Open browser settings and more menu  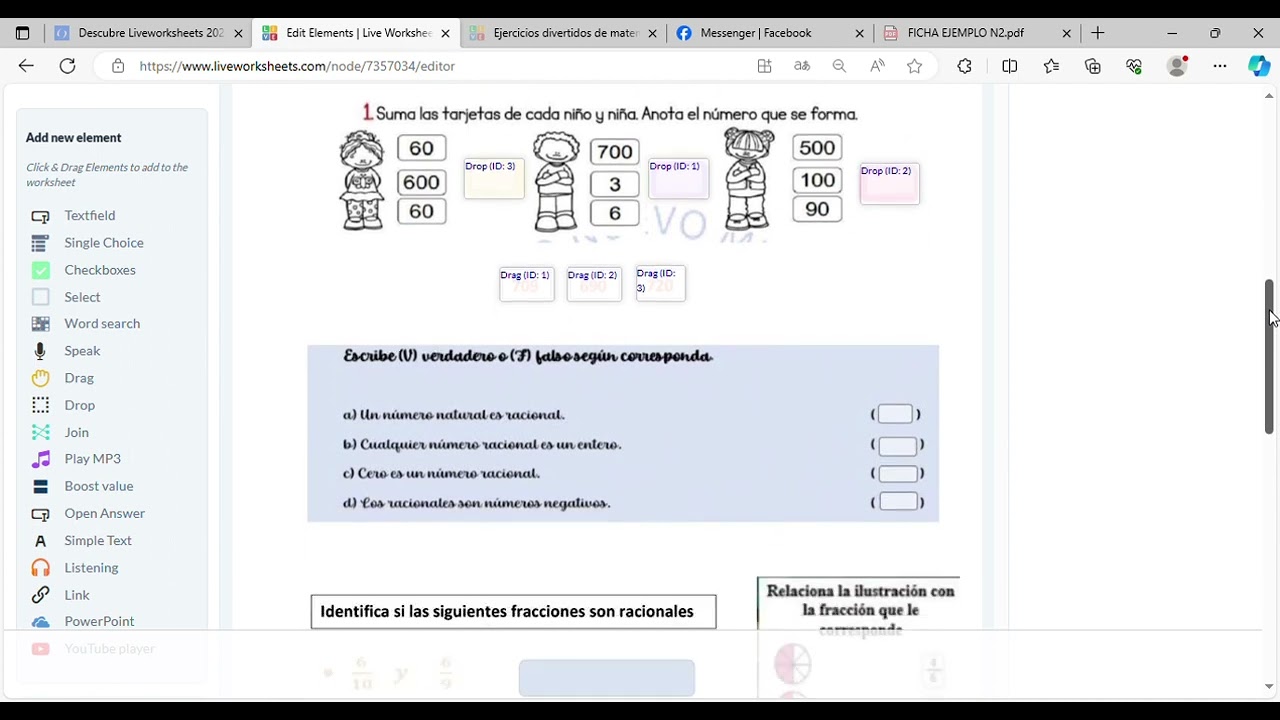[x=1220, y=66]
